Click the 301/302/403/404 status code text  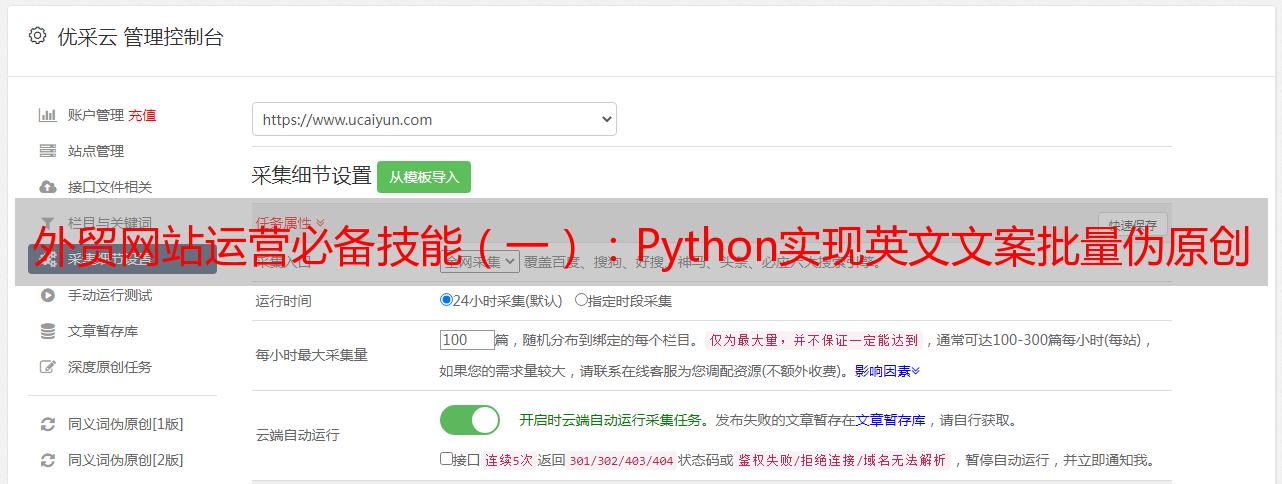(x=620, y=461)
